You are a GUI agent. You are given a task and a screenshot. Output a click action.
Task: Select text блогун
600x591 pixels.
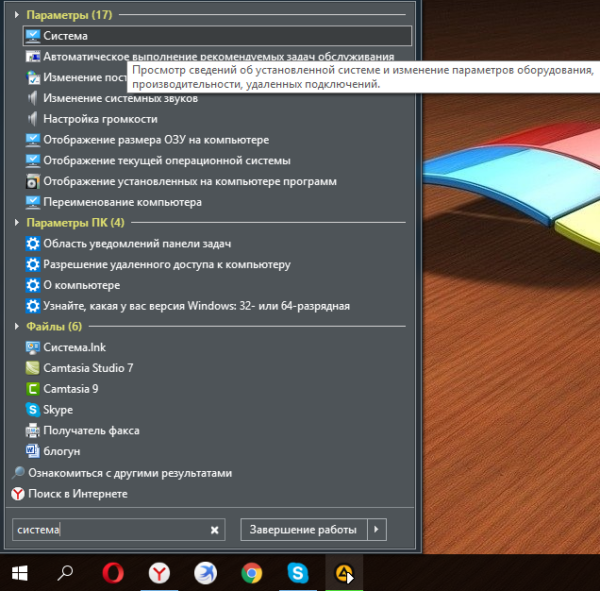tap(62, 451)
